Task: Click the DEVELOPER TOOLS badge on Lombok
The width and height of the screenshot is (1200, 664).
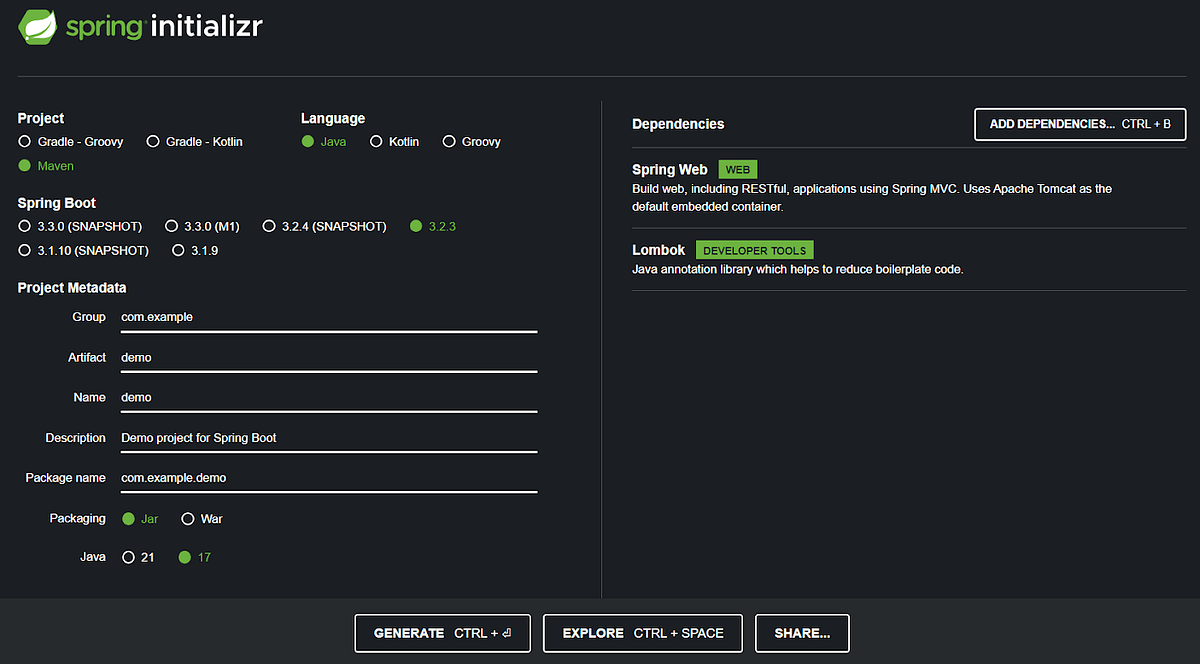Action: (754, 249)
